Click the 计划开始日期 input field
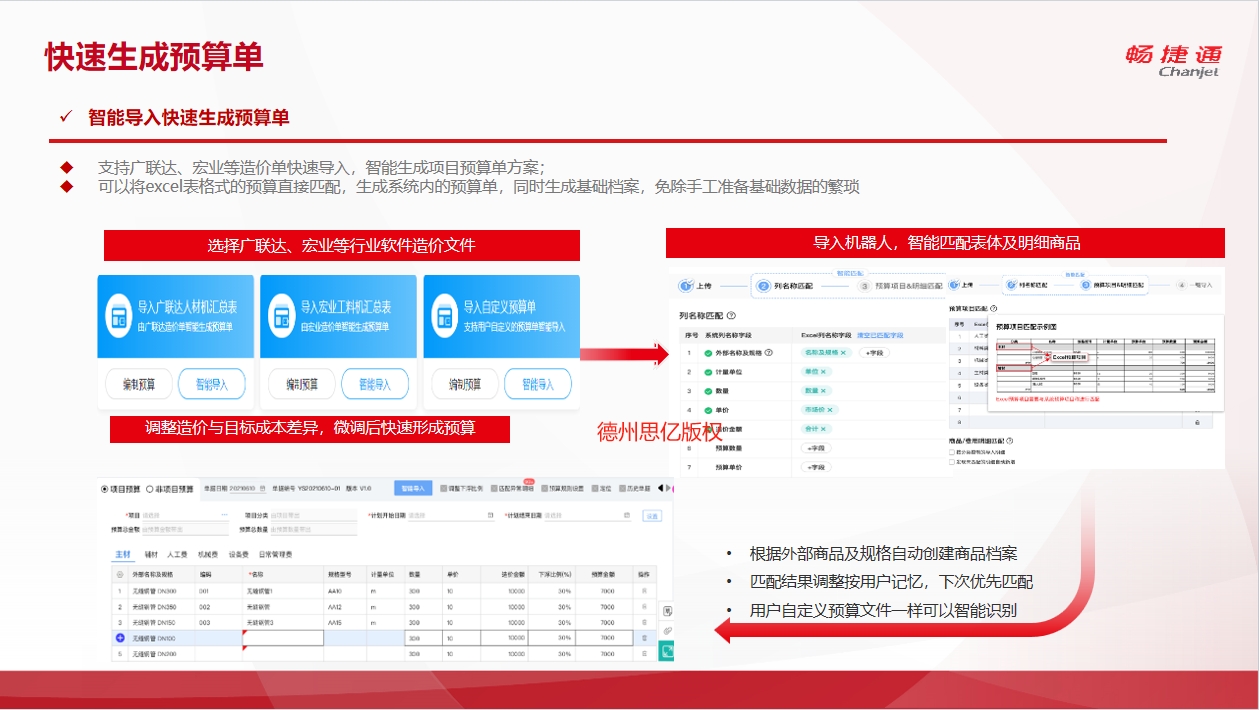 451,516
